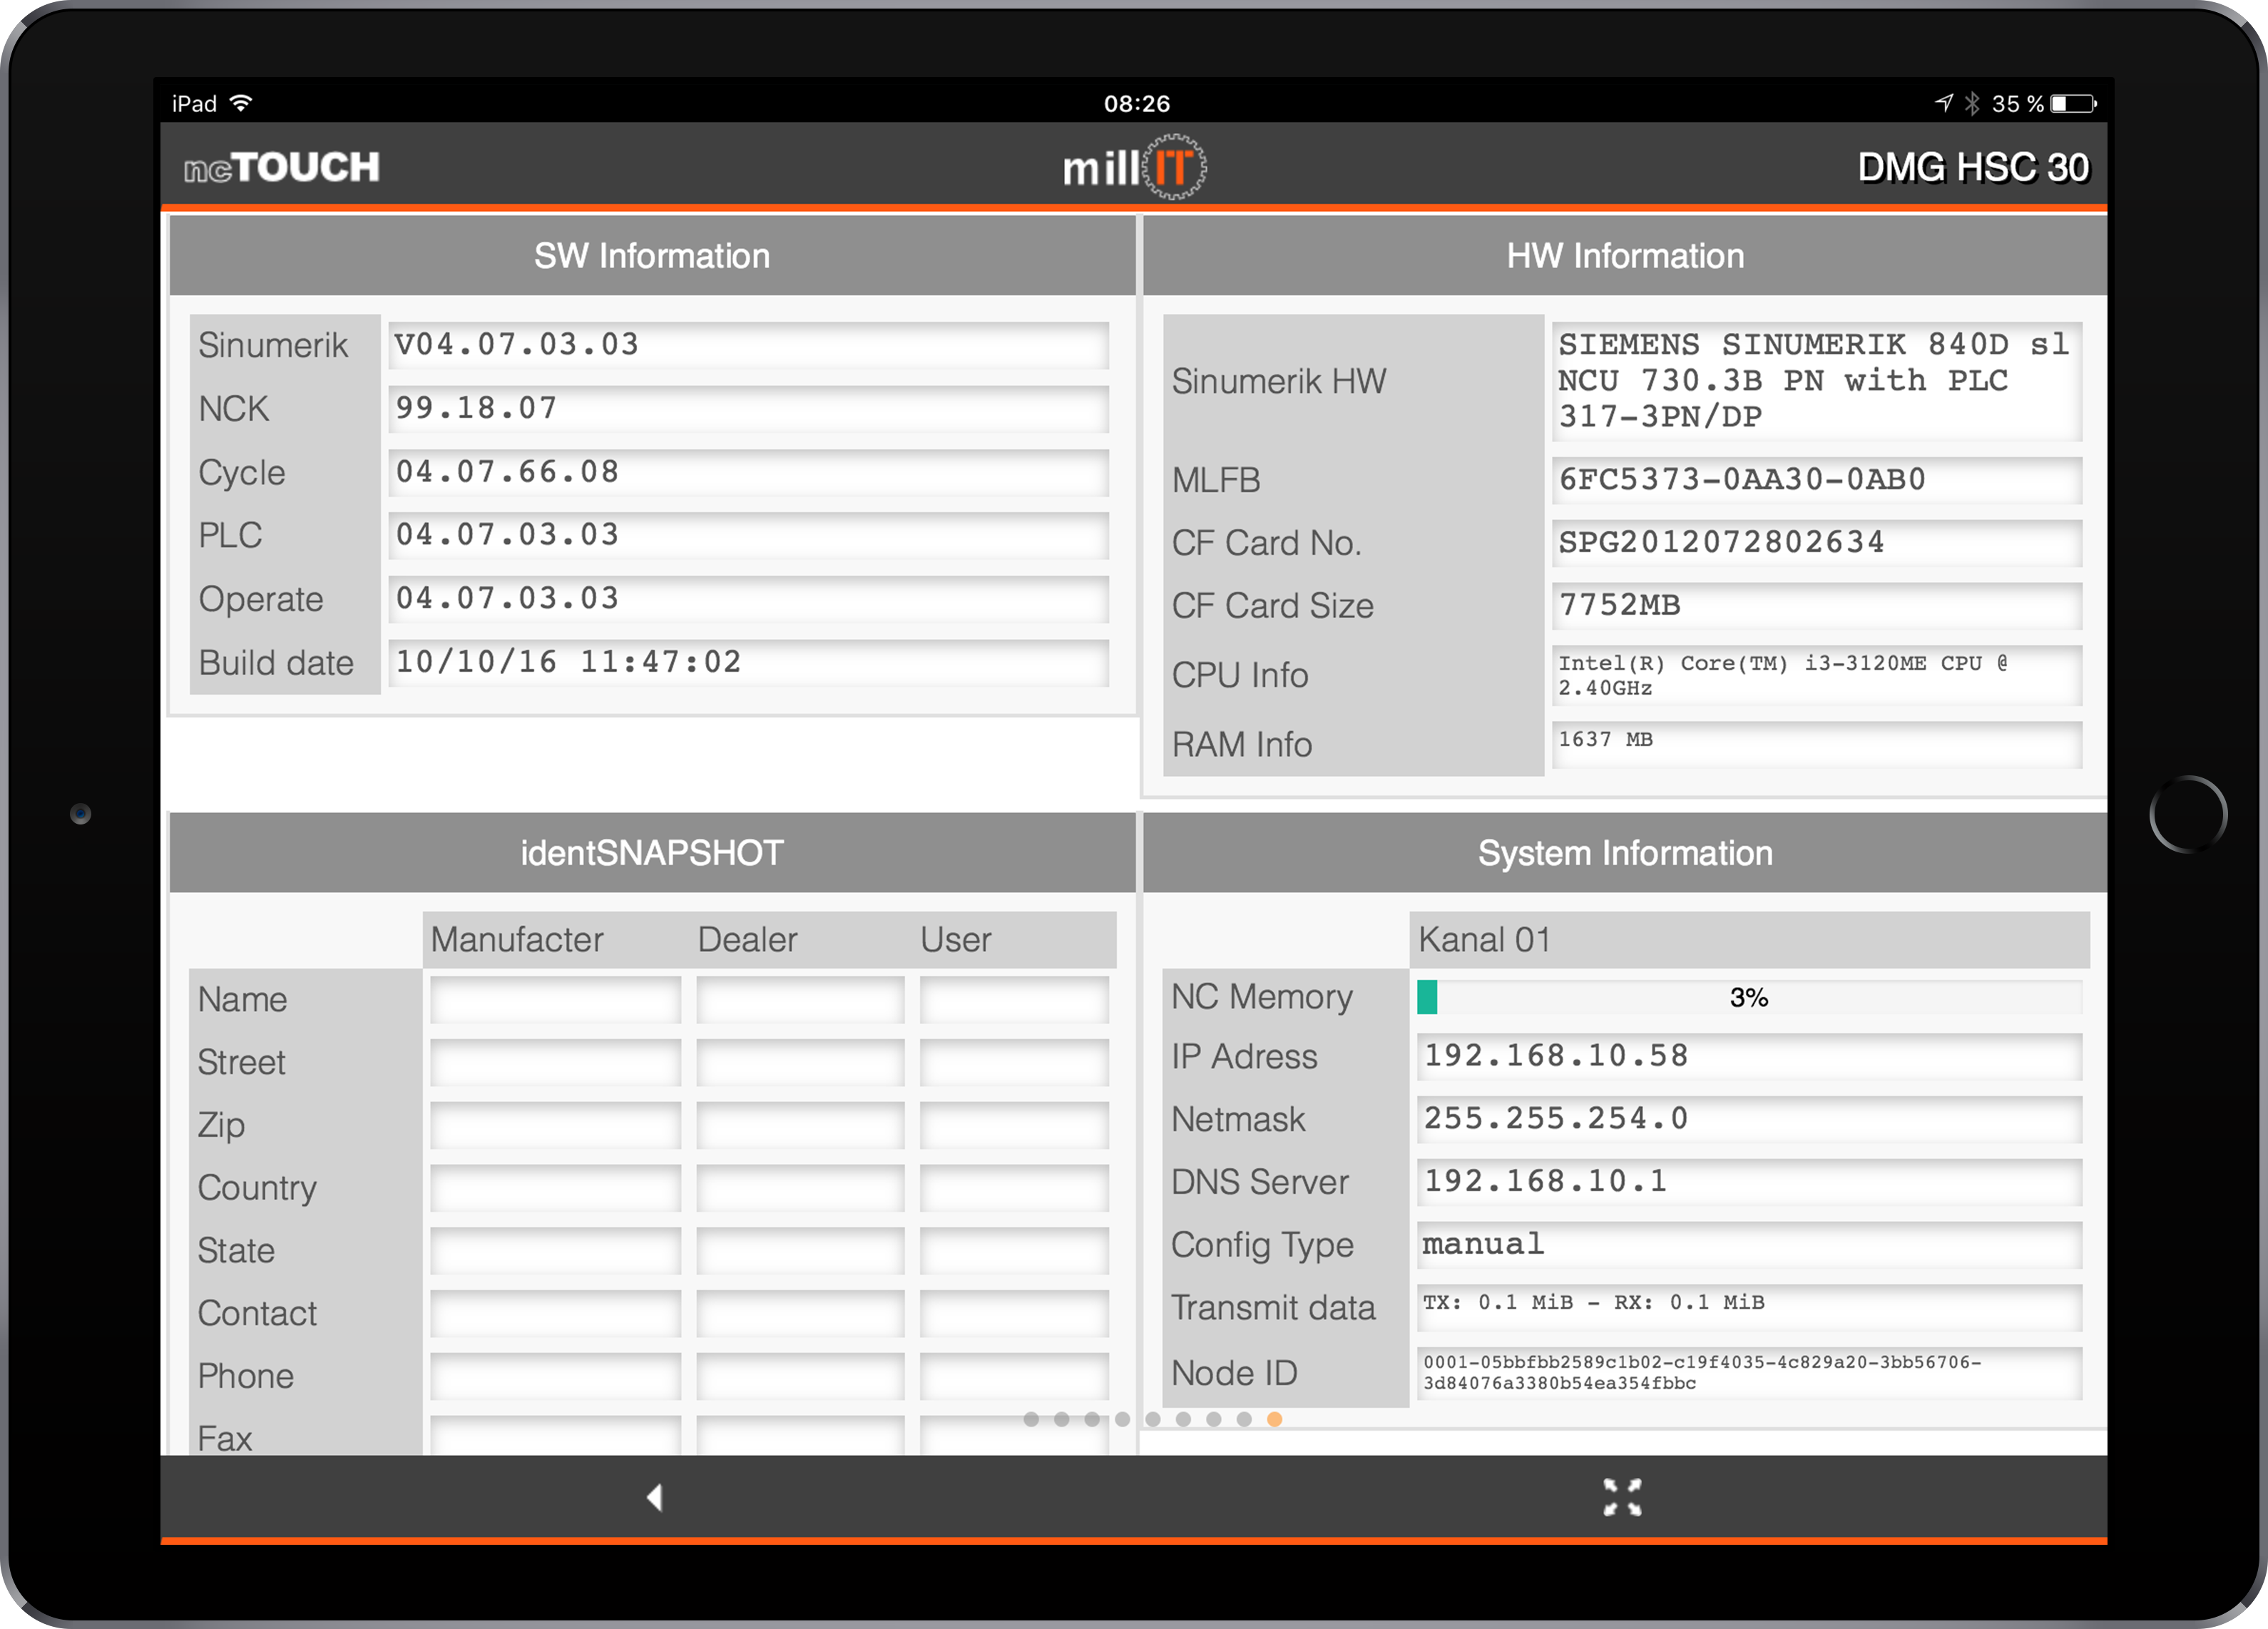Tap the ncTOUCH logo
2268x1629 pixels.
click(x=282, y=167)
